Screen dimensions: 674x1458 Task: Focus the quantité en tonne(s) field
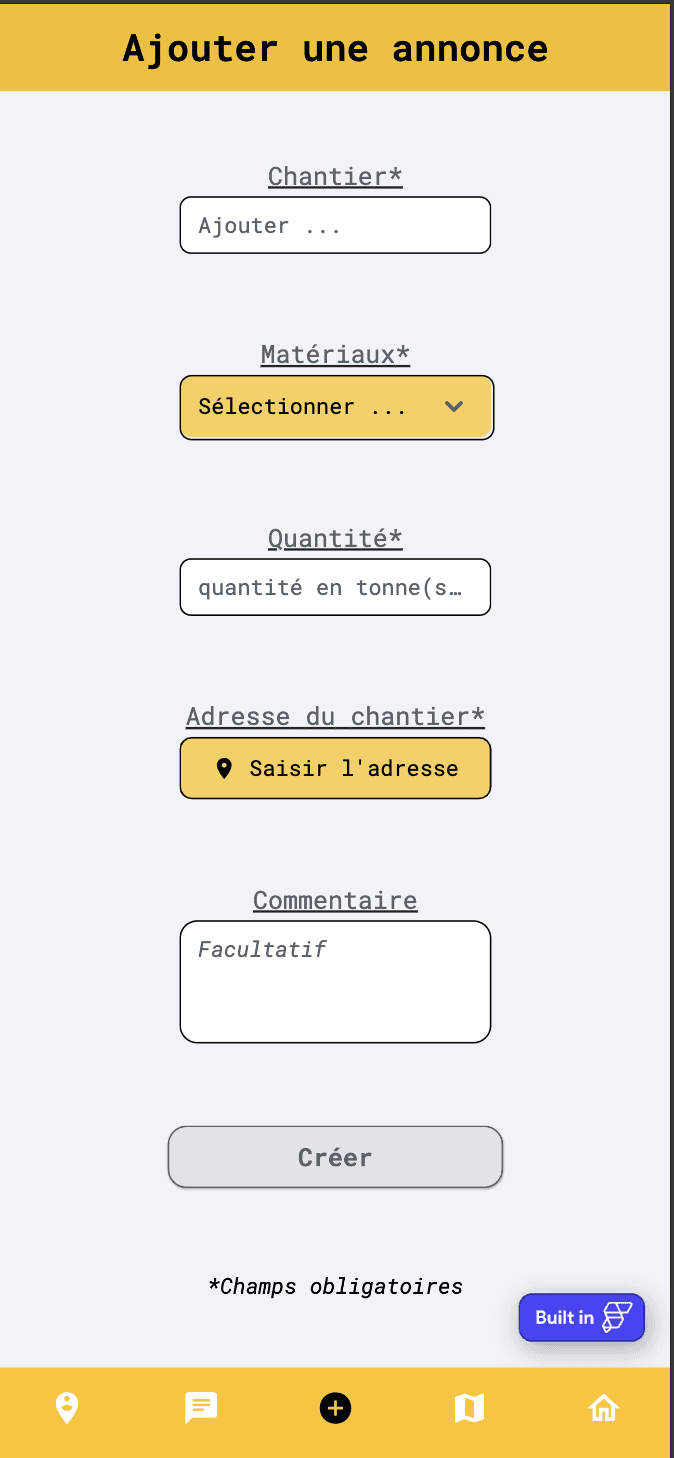[335, 587]
